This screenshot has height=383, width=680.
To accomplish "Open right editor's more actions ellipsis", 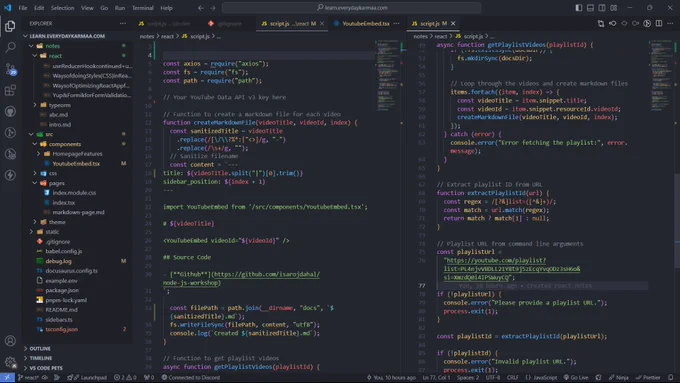I will (x=670, y=23).
